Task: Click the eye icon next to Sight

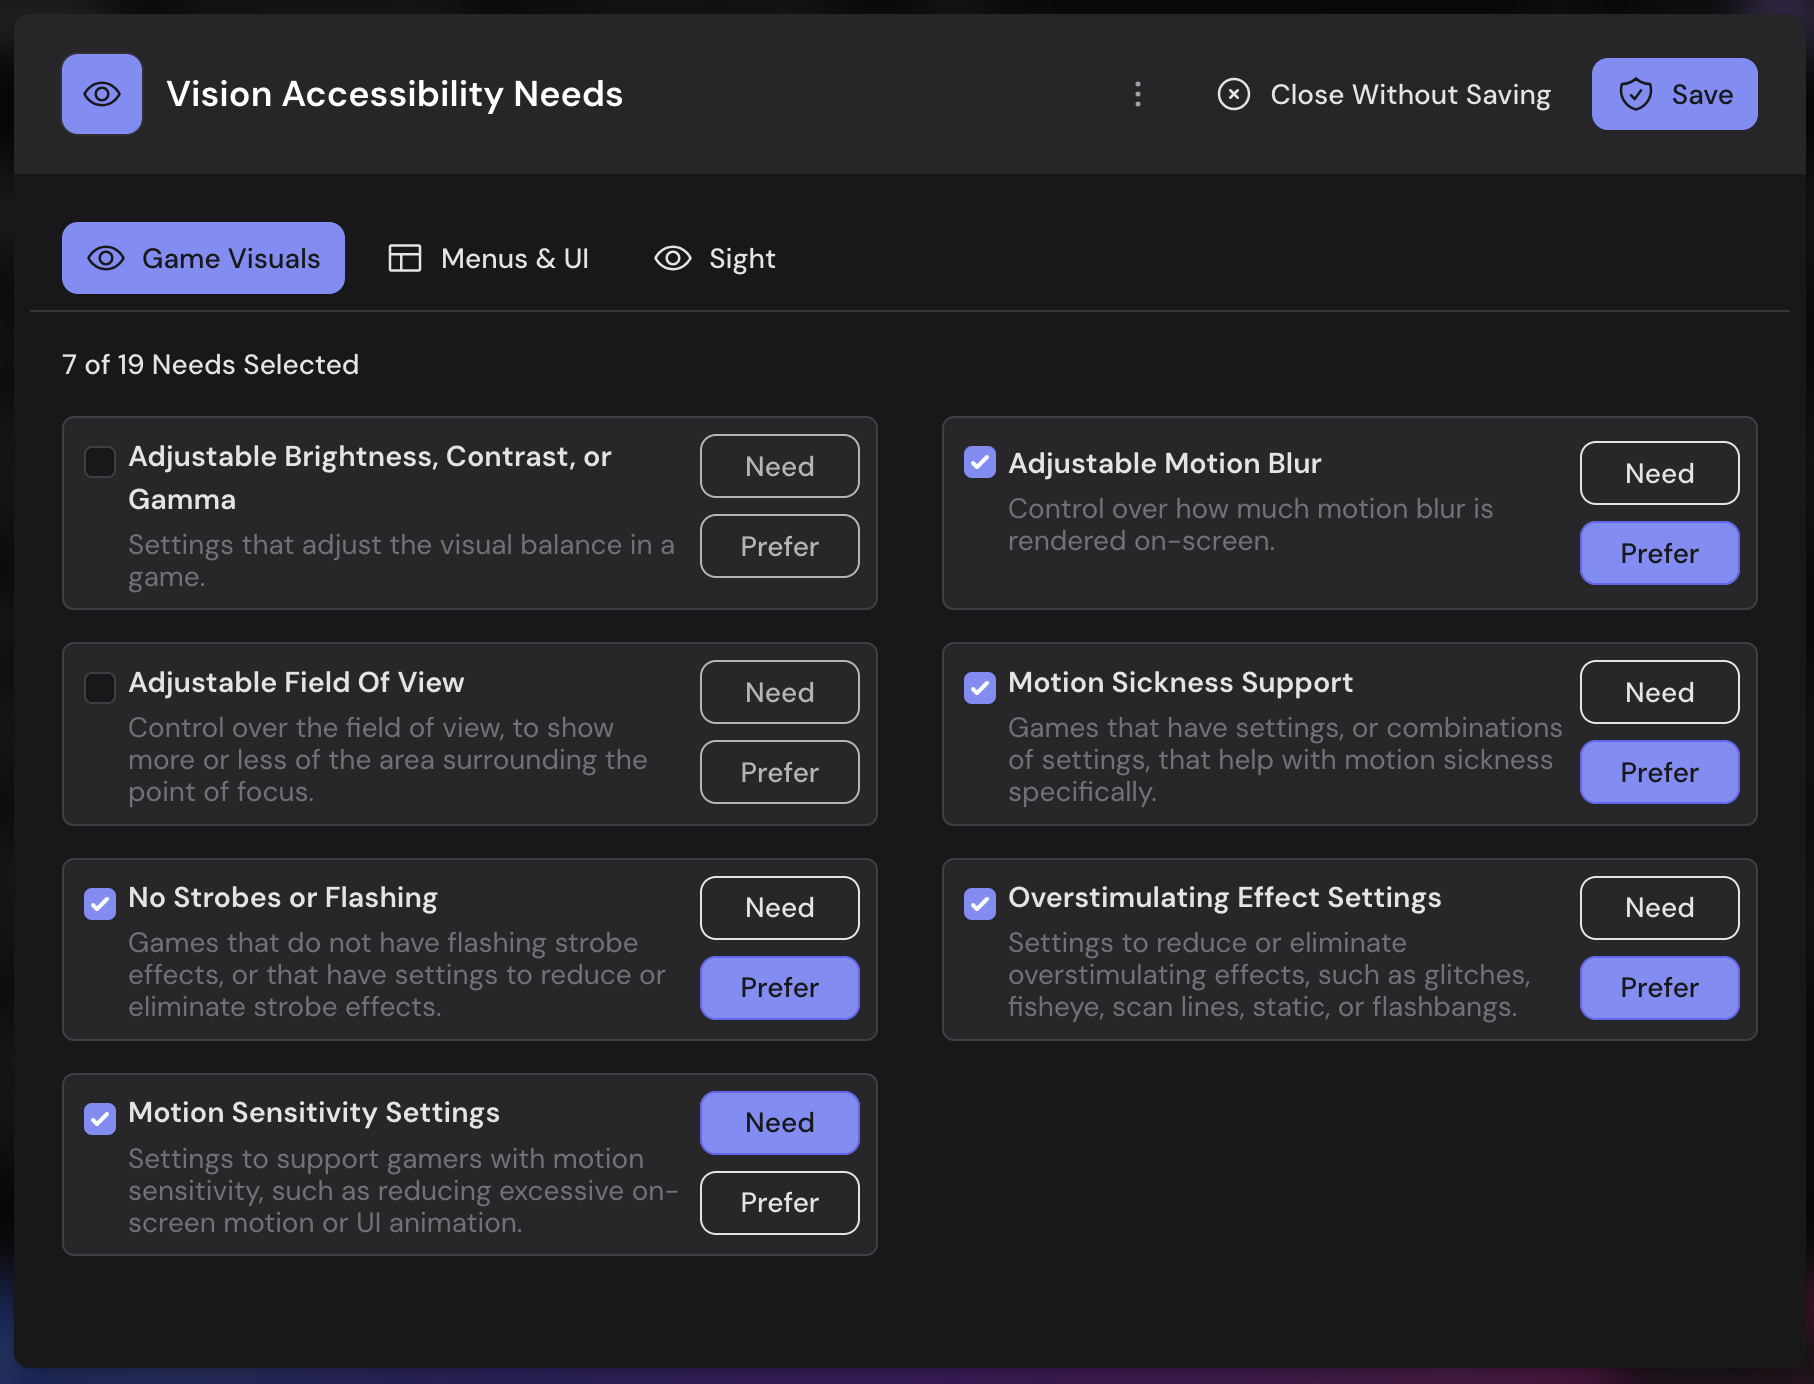Action: pyautogui.click(x=673, y=258)
